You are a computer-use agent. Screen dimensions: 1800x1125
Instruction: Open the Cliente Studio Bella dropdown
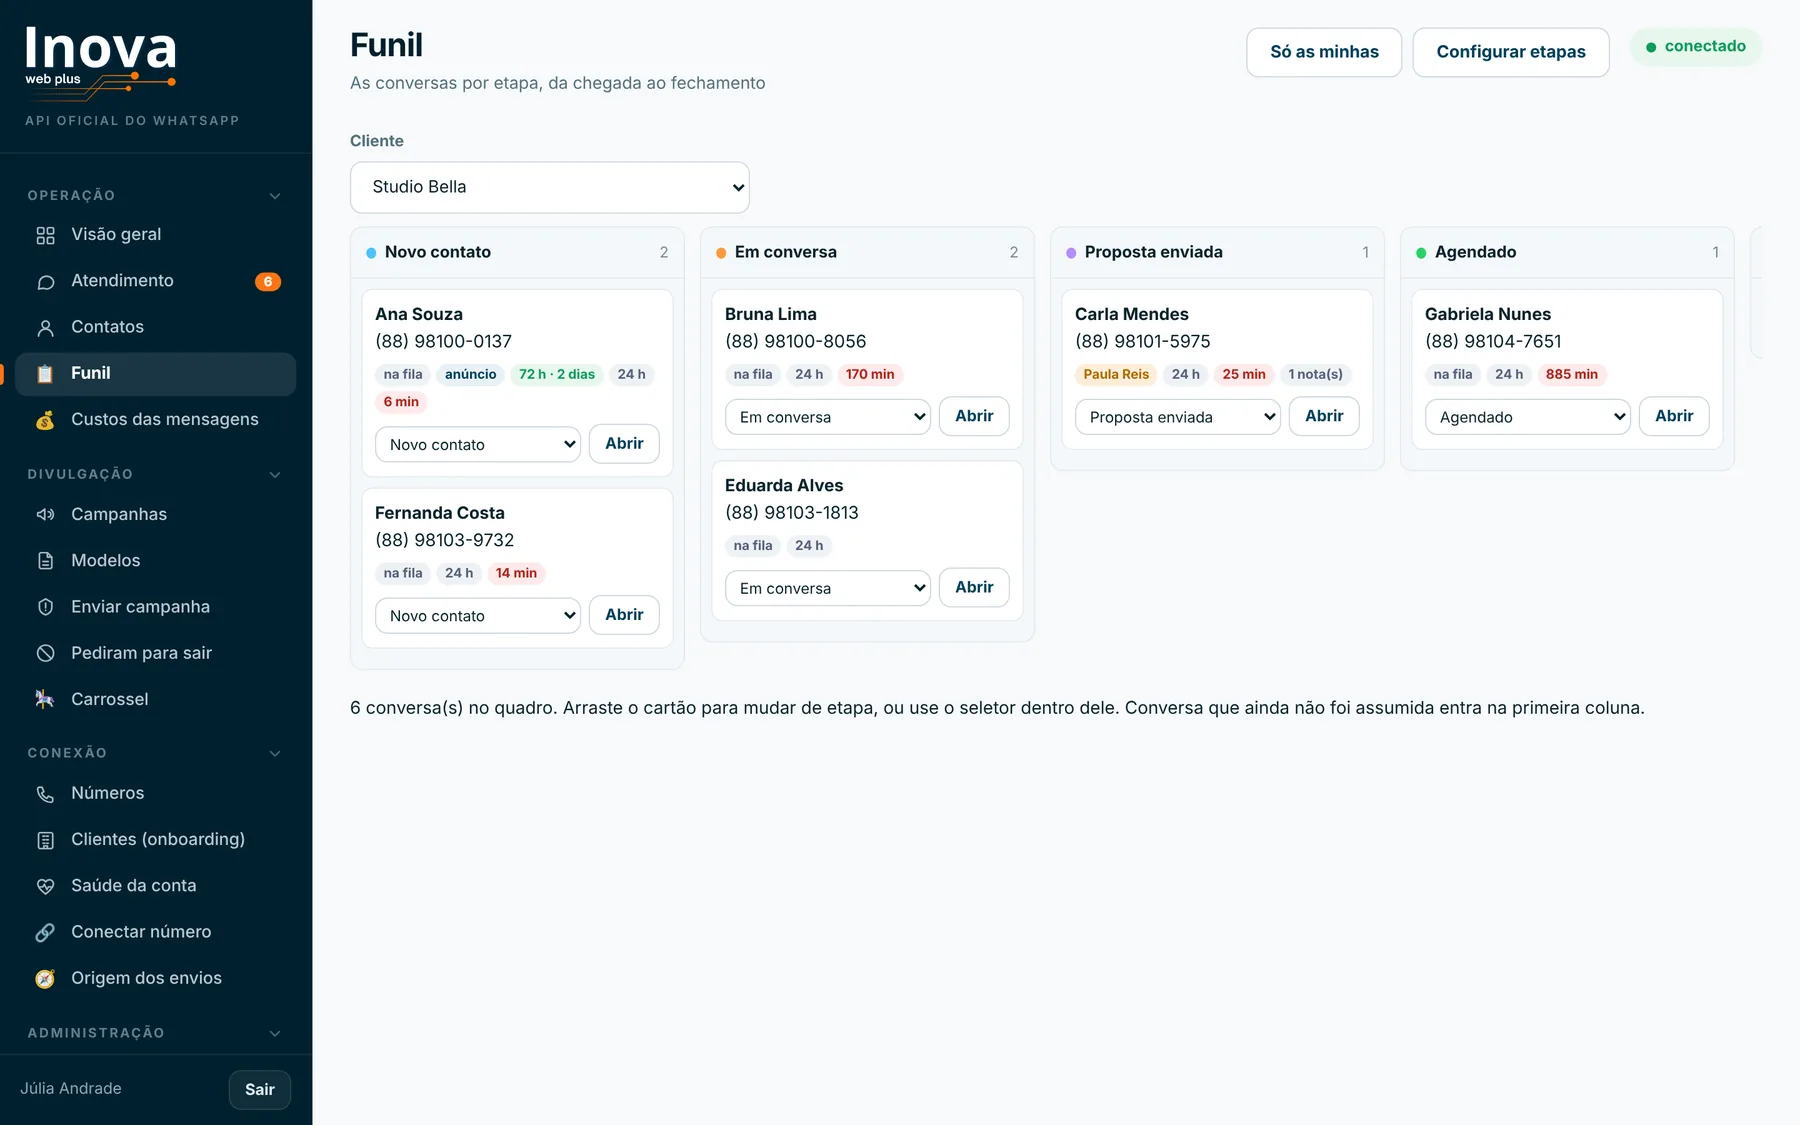(x=550, y=187)
